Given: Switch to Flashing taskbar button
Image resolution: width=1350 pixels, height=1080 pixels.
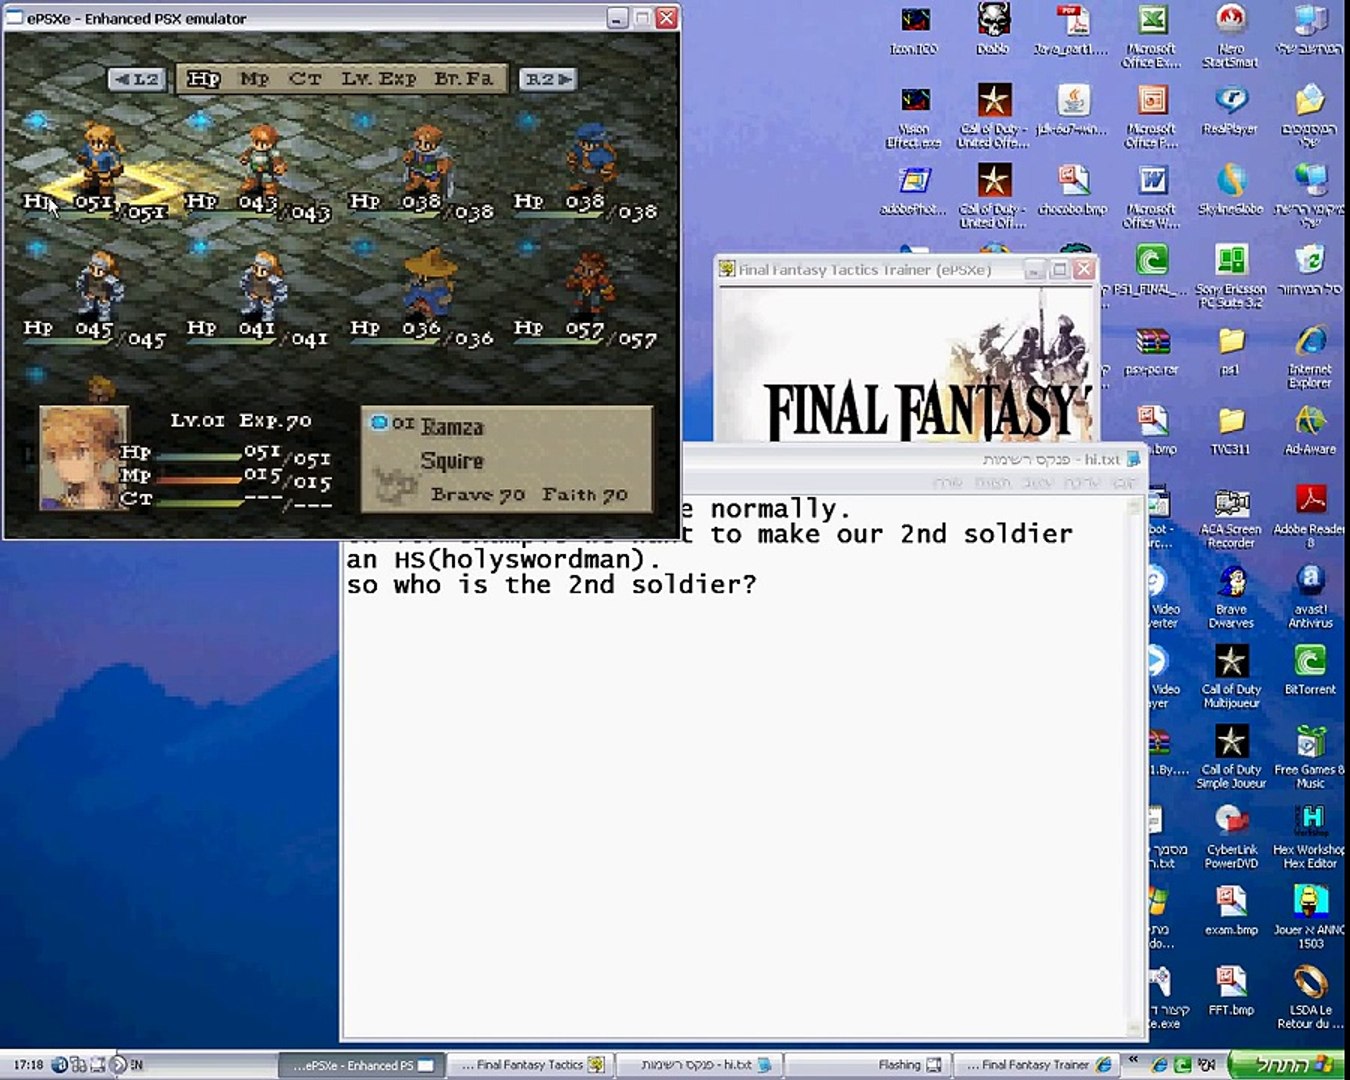Looking at the screenshot, I should [866, 1065].
